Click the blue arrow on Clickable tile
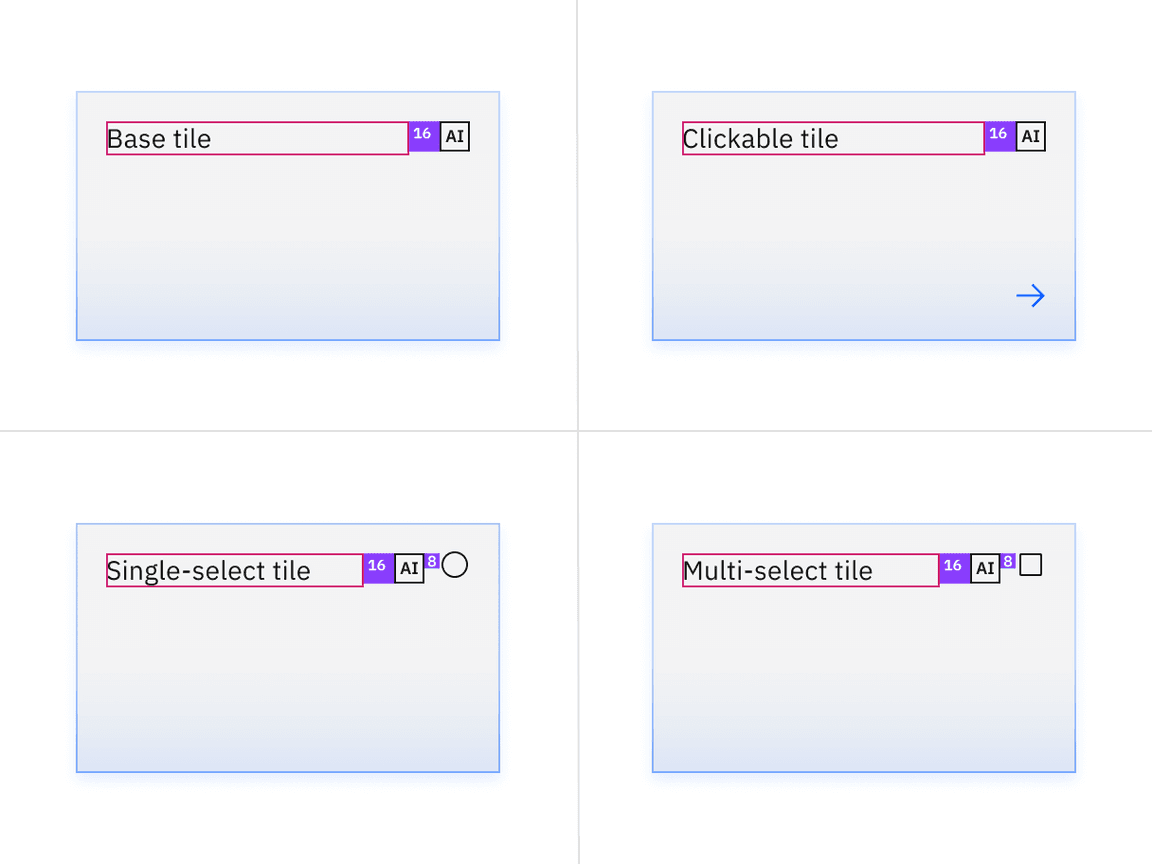The image size is (1152, 864). pos(1030,295)
